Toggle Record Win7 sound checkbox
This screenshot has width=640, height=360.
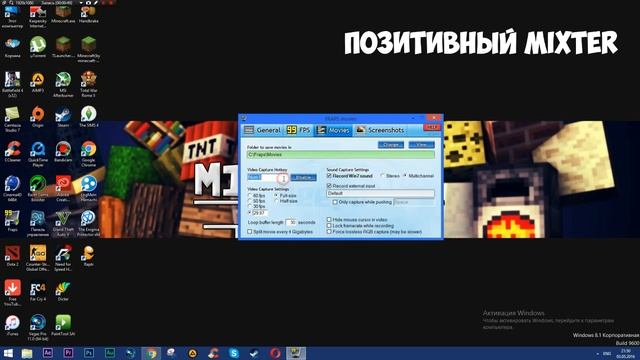[329, 176]
